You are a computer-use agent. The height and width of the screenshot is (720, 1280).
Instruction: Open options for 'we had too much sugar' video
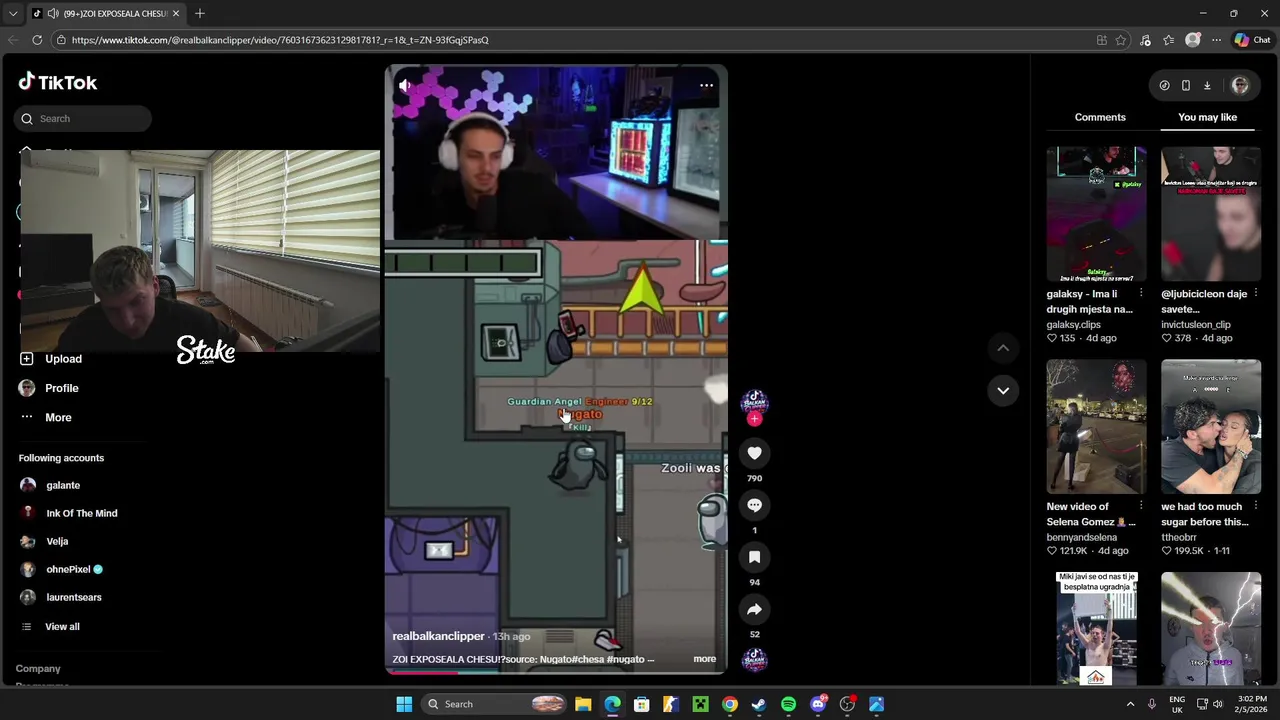tap(1256, 507)
